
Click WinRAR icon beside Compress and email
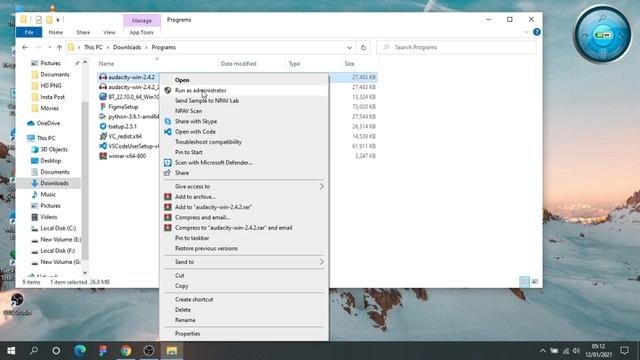pos(167,217)
